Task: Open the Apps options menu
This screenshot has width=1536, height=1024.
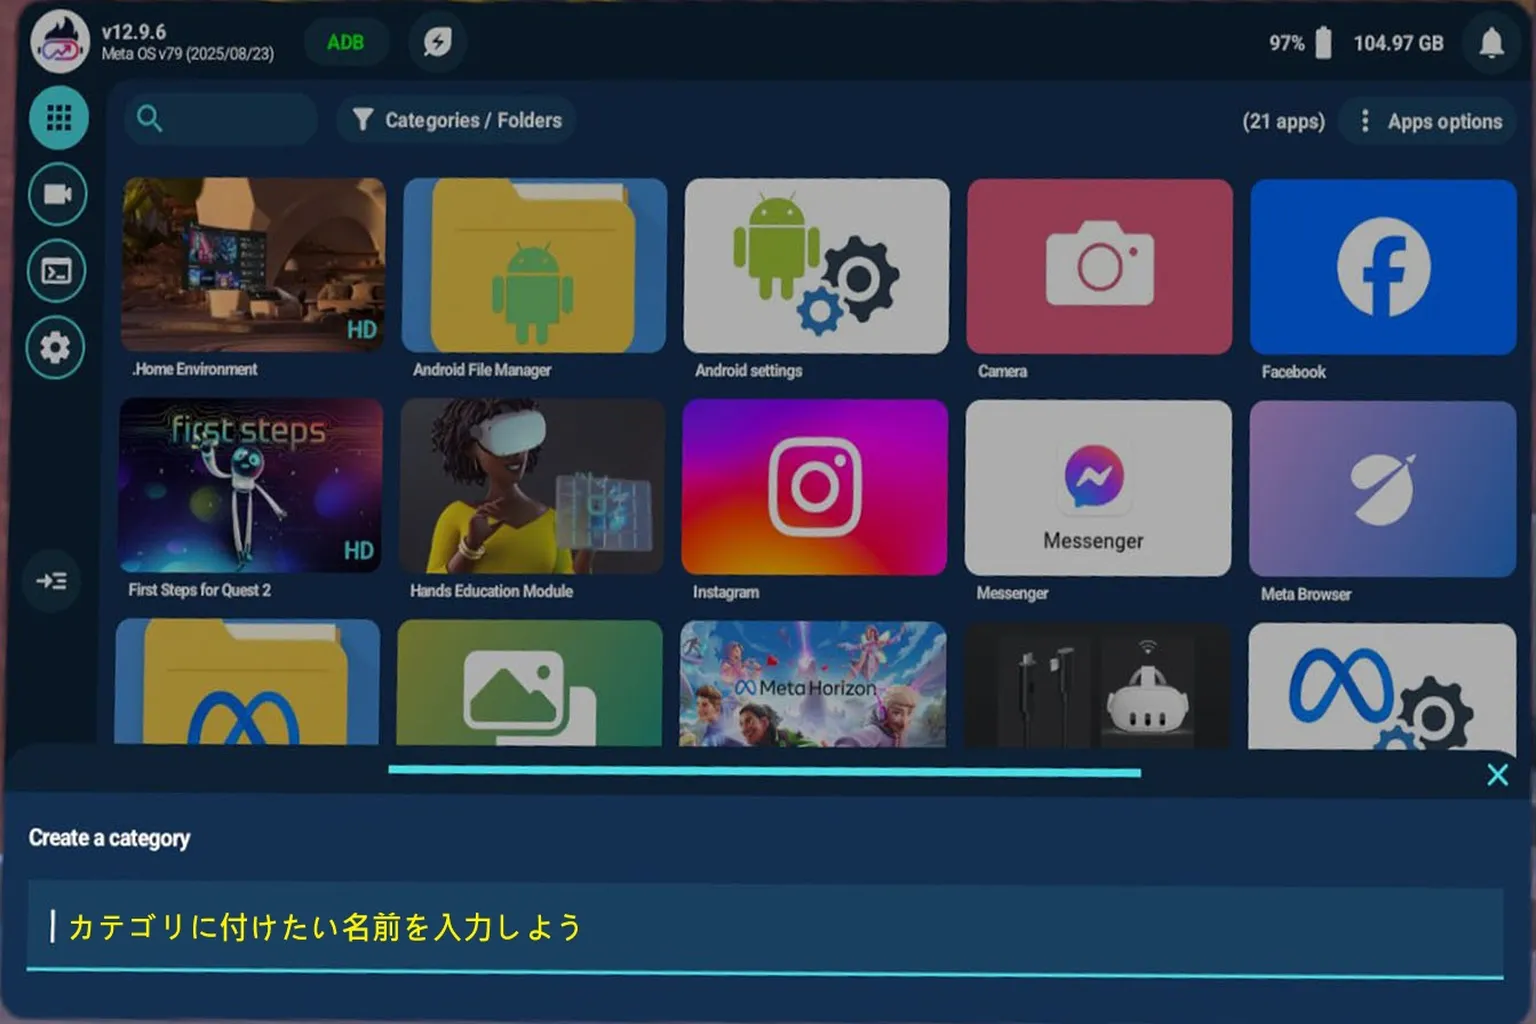Action: 1430,122
